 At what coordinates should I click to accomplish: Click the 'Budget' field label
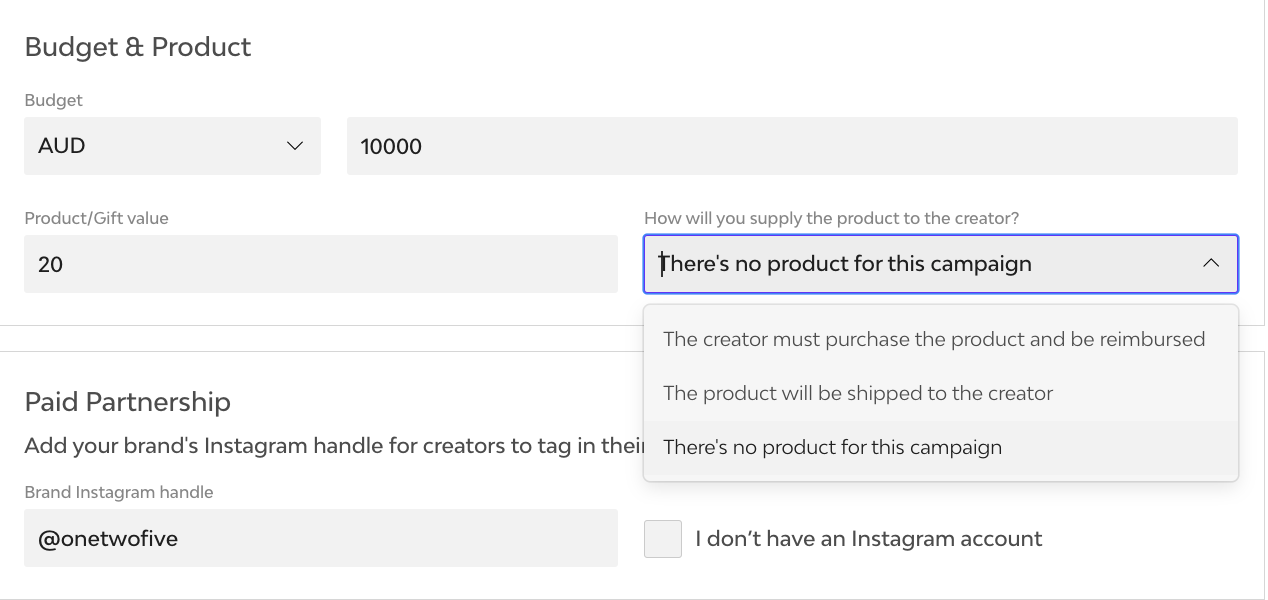point(53,100)
